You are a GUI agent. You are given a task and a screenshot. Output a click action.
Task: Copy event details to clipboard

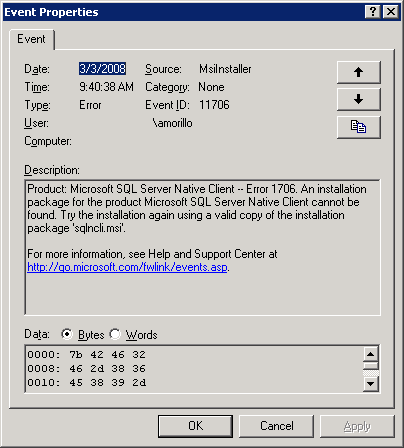(x=359, y=127)
